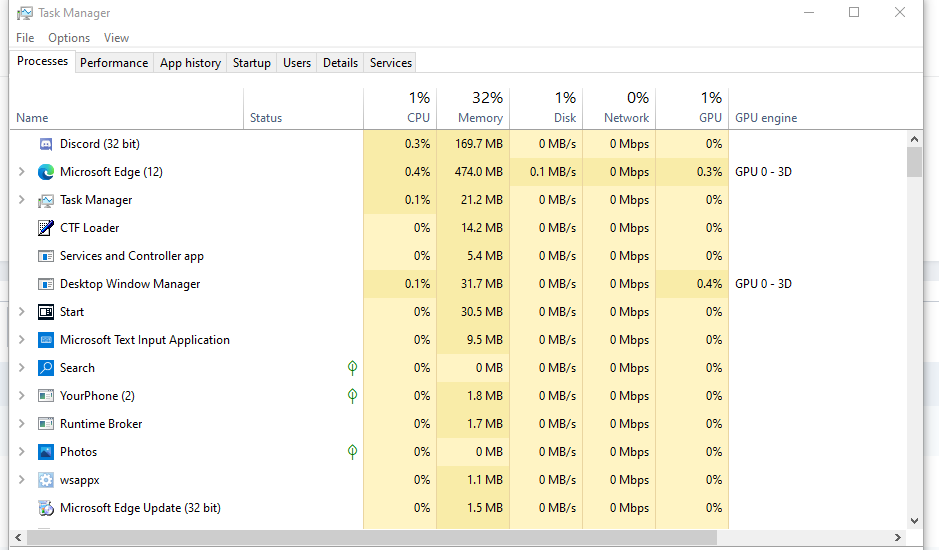Expand the Runtime Broker group
Screen dimensions: 939x550
point(22,424)
